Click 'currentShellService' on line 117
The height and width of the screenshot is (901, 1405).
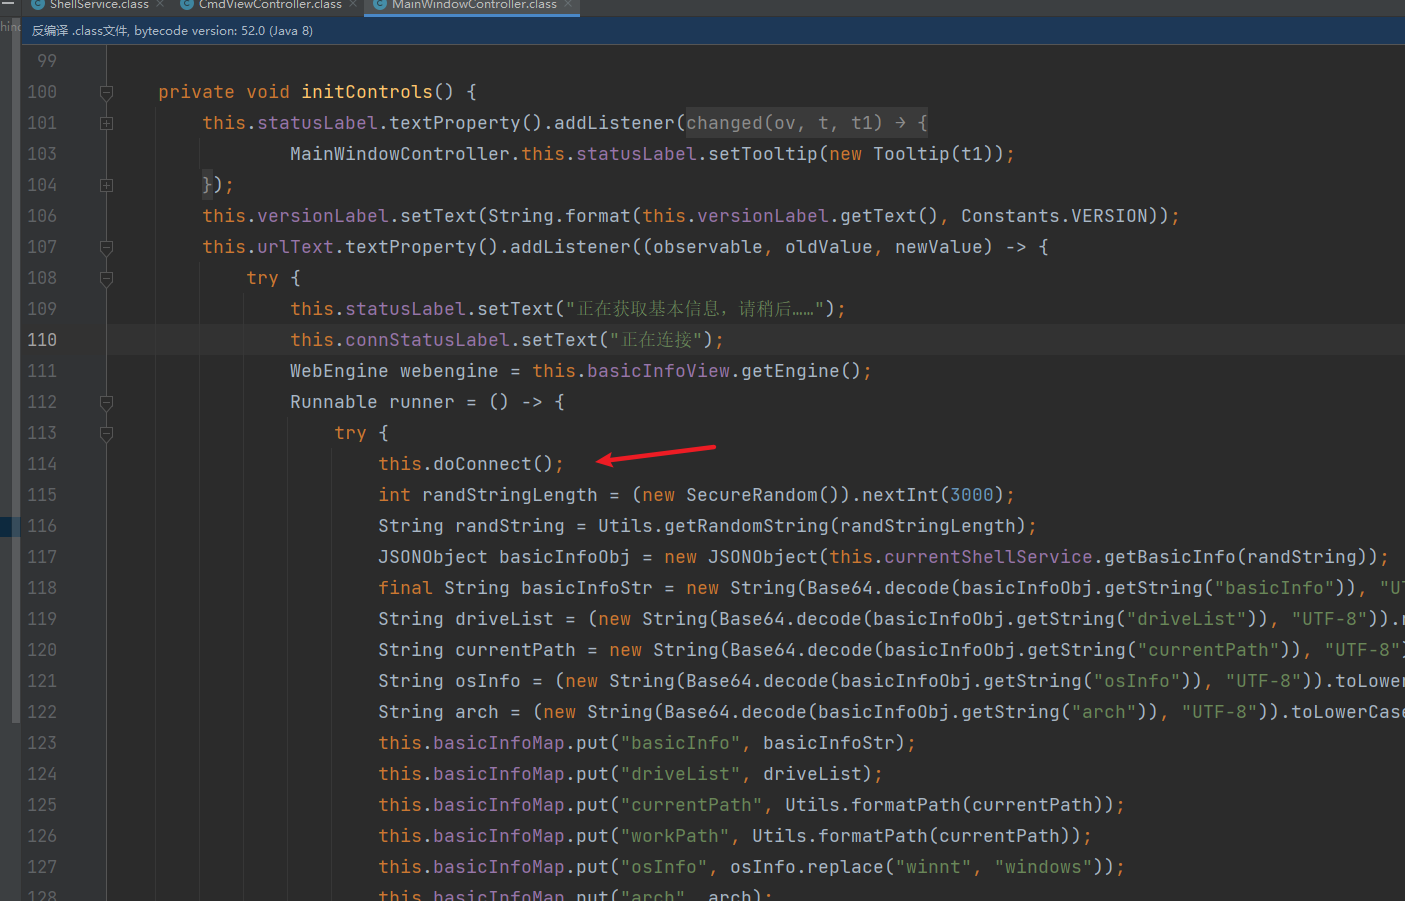pyautogui.click(x=988, y=557)
